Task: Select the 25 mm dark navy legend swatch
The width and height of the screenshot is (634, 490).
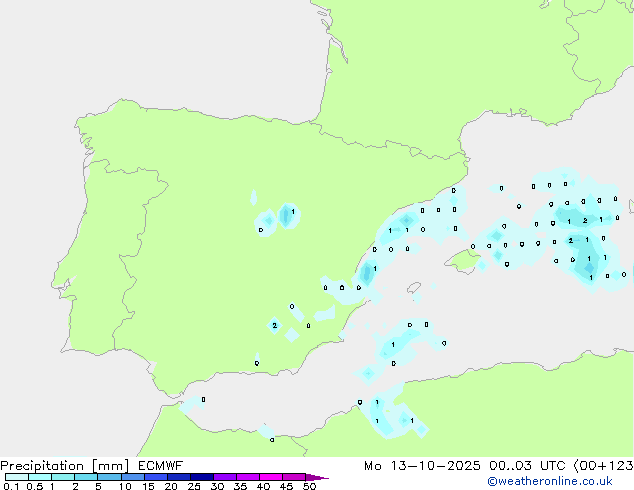Action: (200, 478)
